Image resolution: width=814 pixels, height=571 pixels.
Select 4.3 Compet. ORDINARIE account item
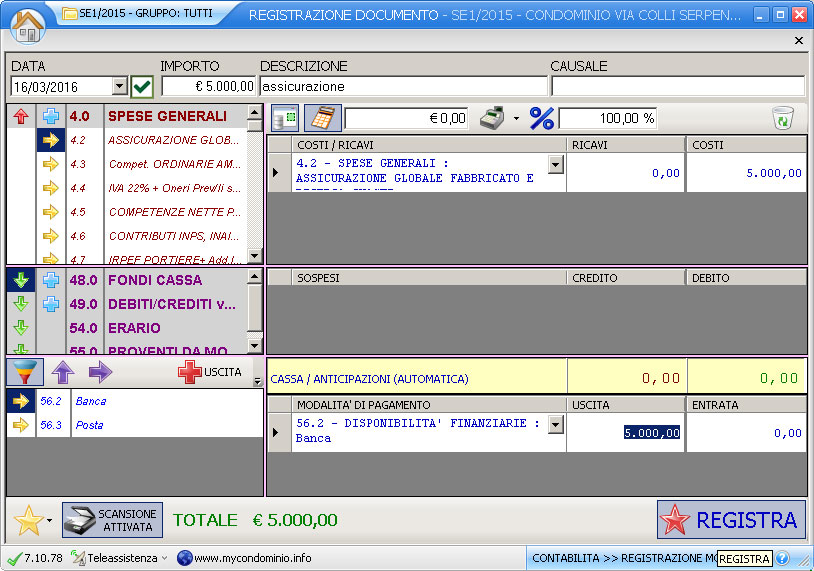[x=173, y=164]
